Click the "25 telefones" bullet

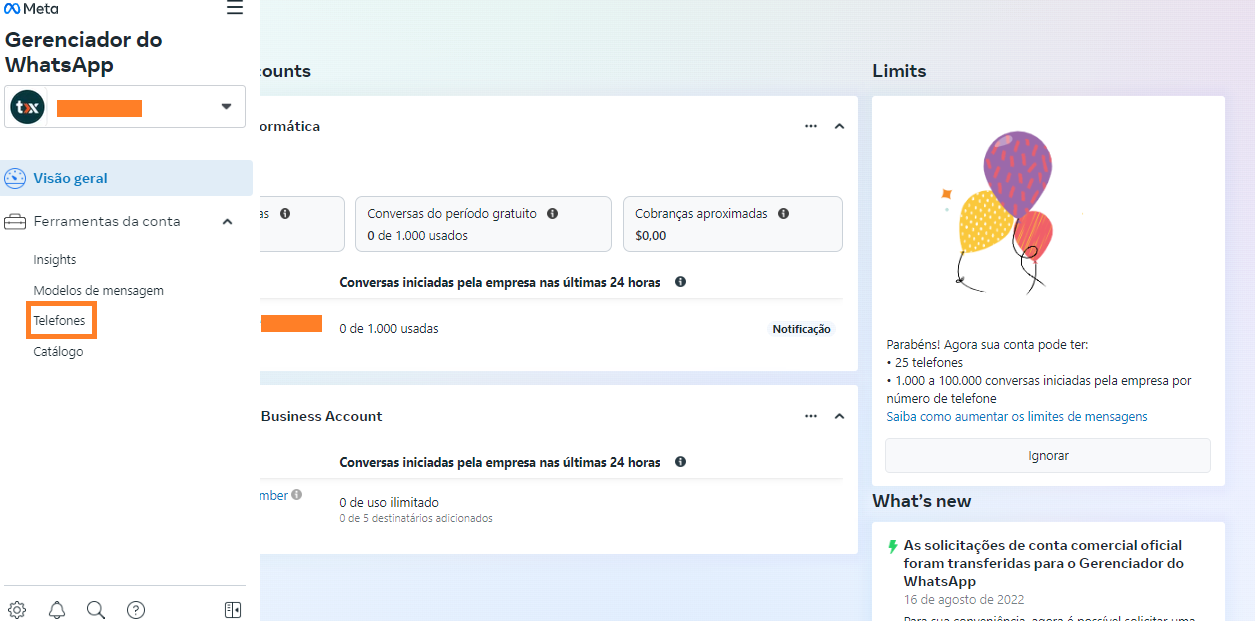(925, 363)
